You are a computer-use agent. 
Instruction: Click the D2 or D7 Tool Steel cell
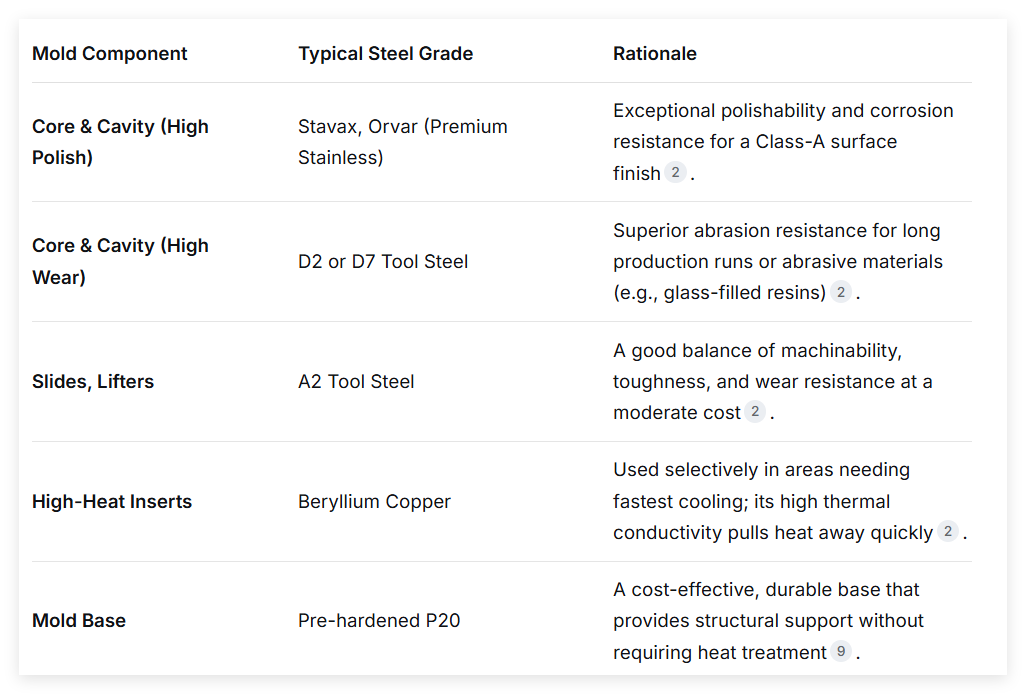point(383,262)
